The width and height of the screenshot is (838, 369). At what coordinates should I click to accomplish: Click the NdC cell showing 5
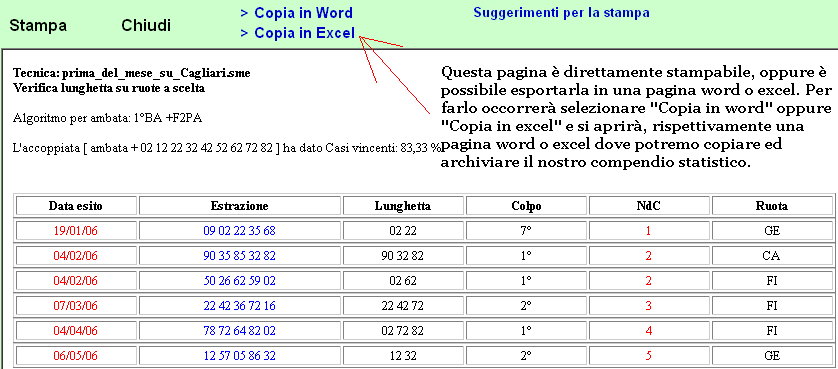pyautogui.click(x=649, y=356)
